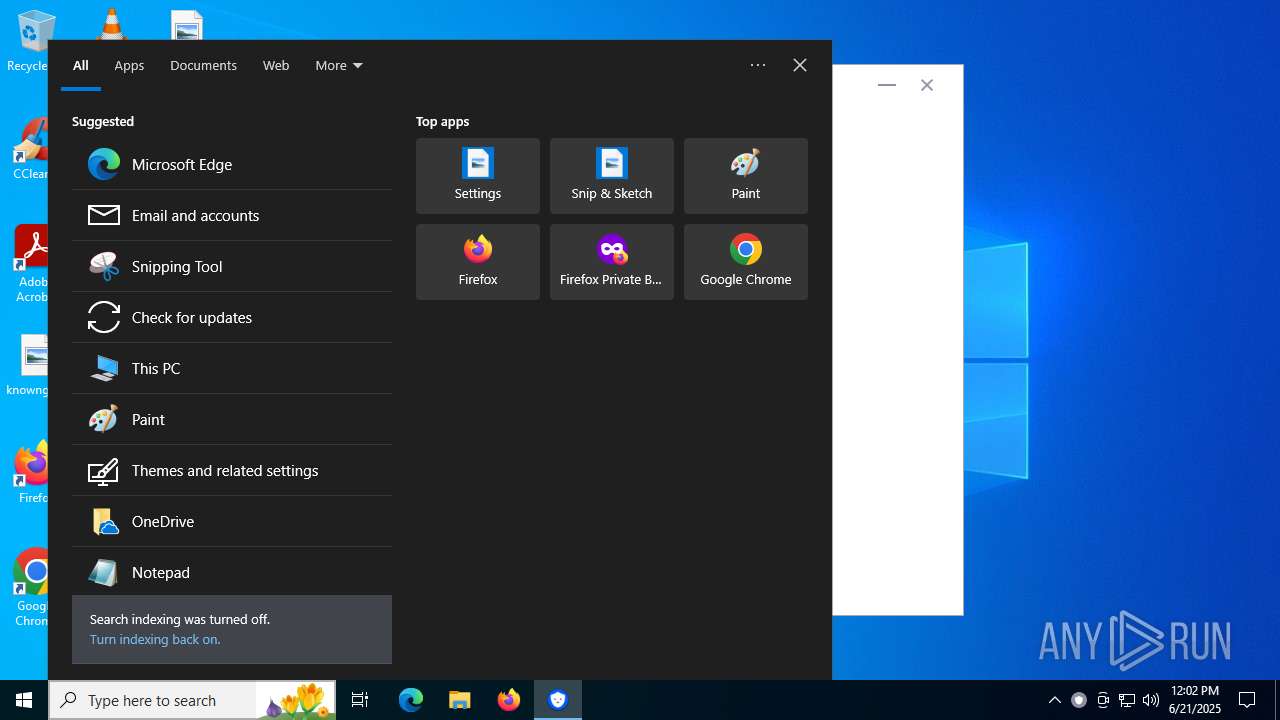Click Turn indexing back on link
The width and height of the screenshot is (1280, 720).
(155, 639)
